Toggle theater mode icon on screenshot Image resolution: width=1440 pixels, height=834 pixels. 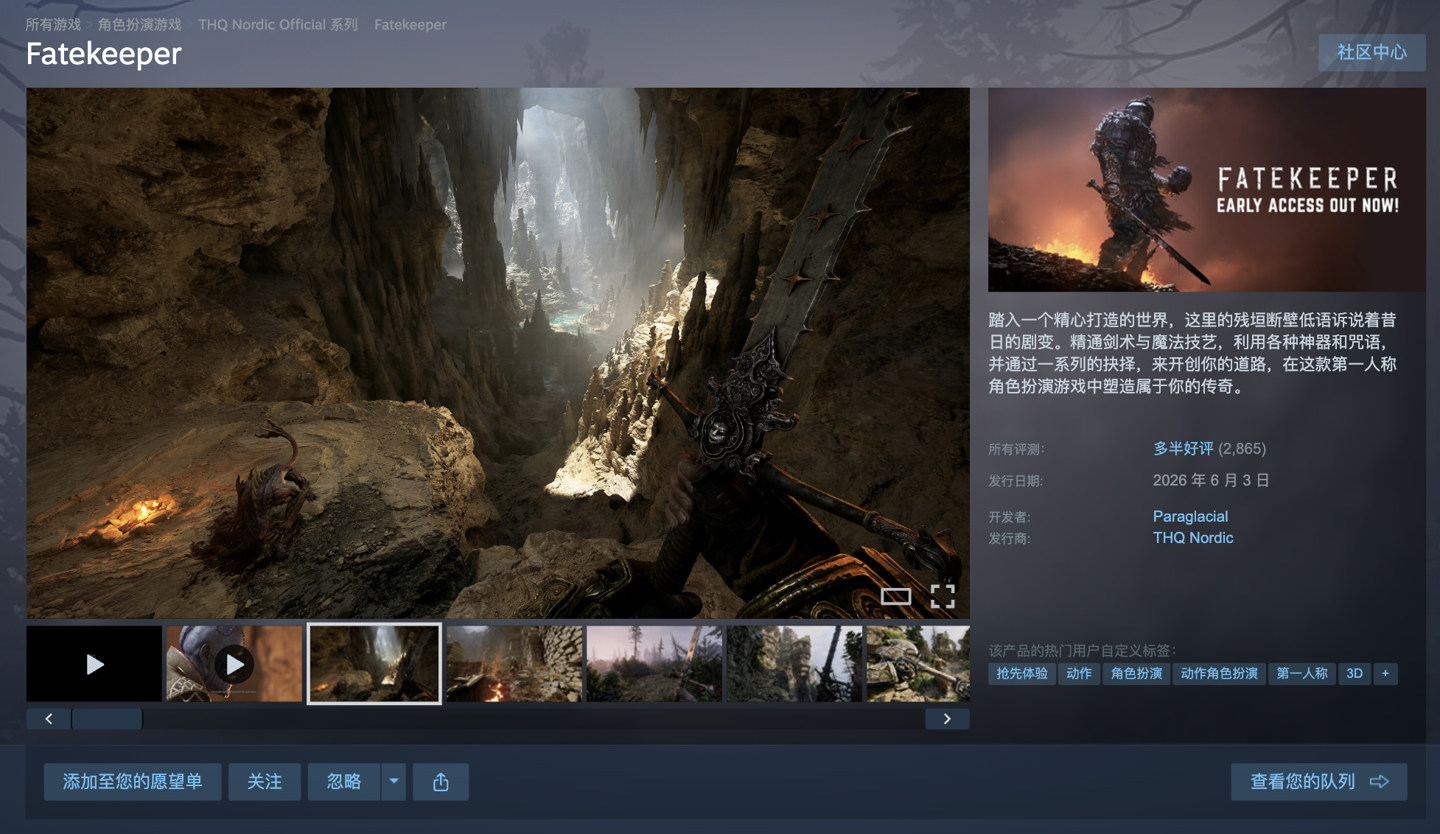pos(896,597)
